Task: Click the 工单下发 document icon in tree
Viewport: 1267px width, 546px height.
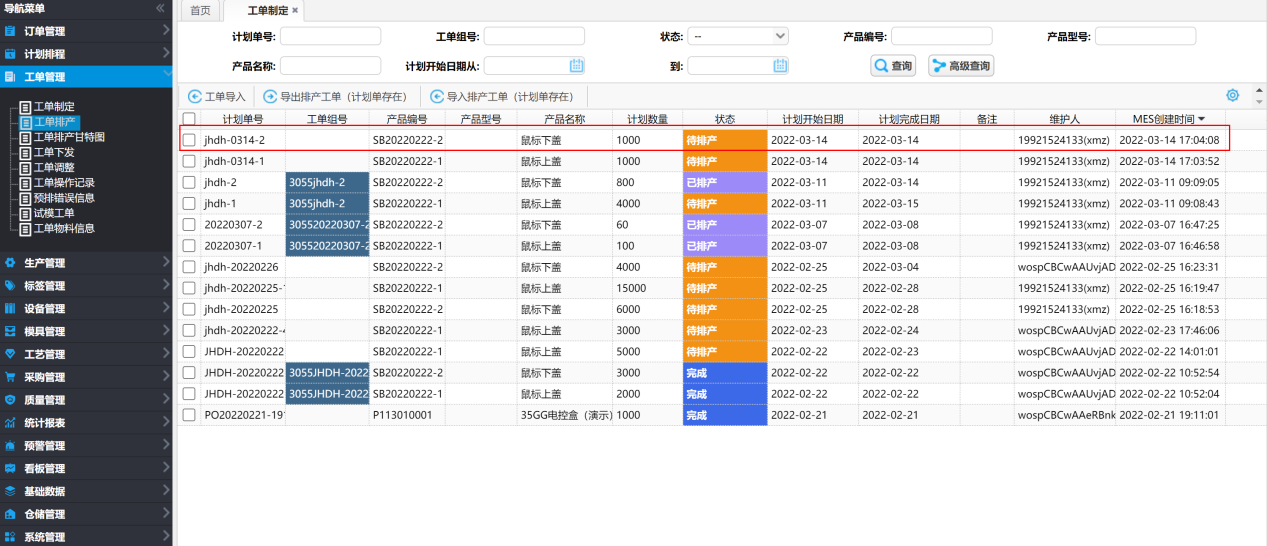Action: 26,152
